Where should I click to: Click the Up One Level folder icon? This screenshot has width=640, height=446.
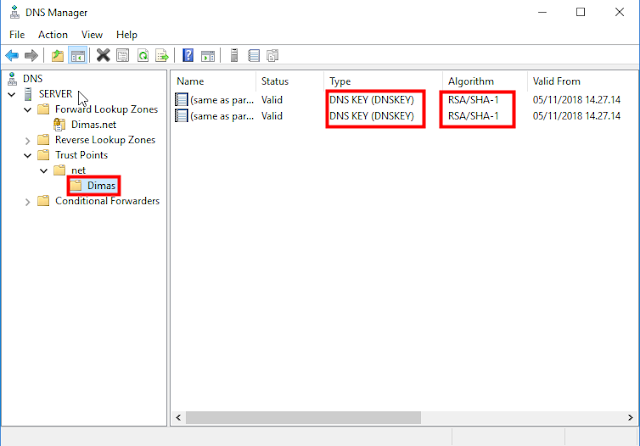tap(58, 55)
